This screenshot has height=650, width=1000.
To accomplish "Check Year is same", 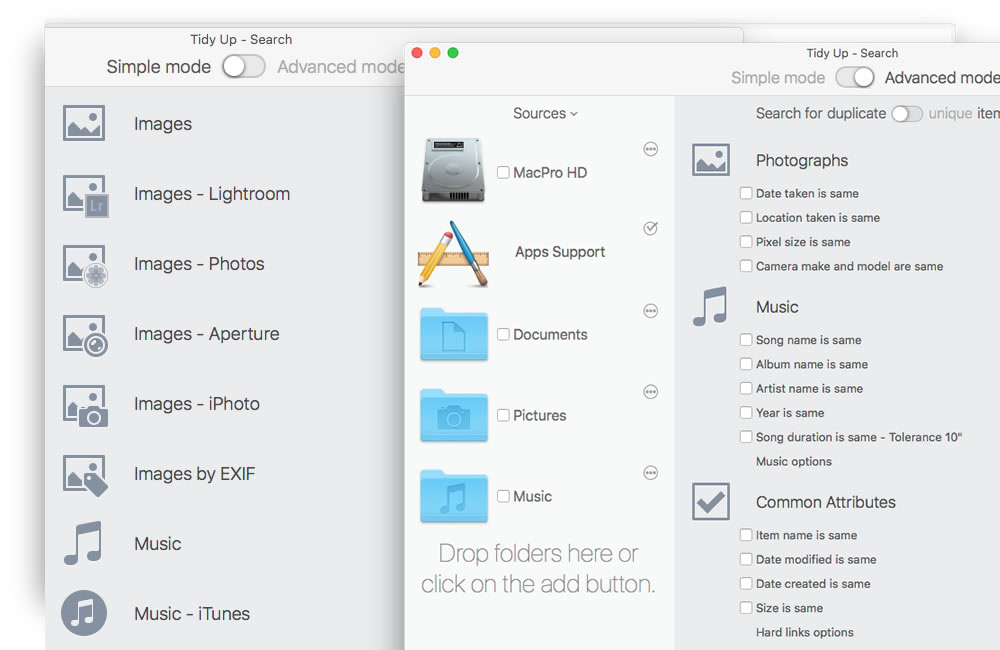I will [x=746, y=413].
